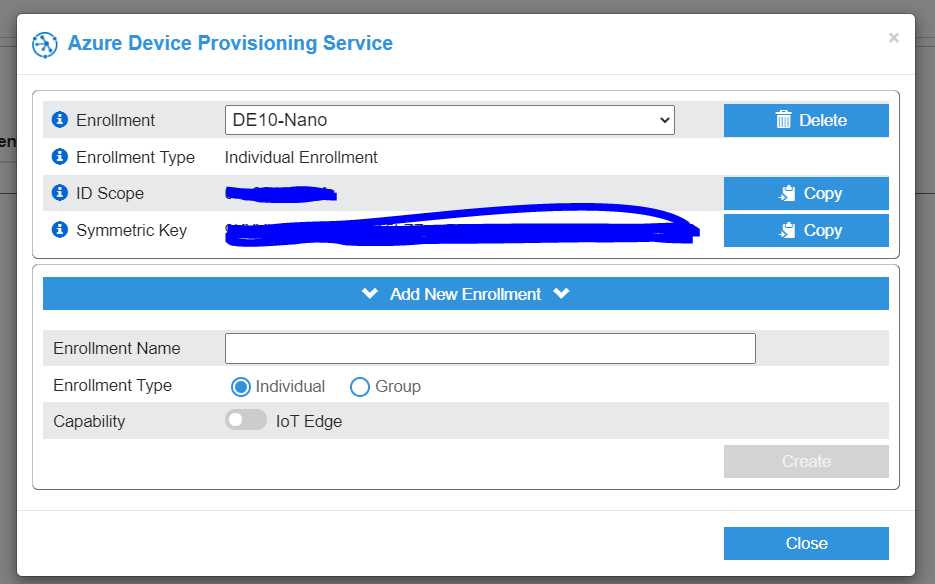The height and width of the screenshot is (584, 935).
Task: Click the 'Enrollment Name' label
Action: [117, 348]
